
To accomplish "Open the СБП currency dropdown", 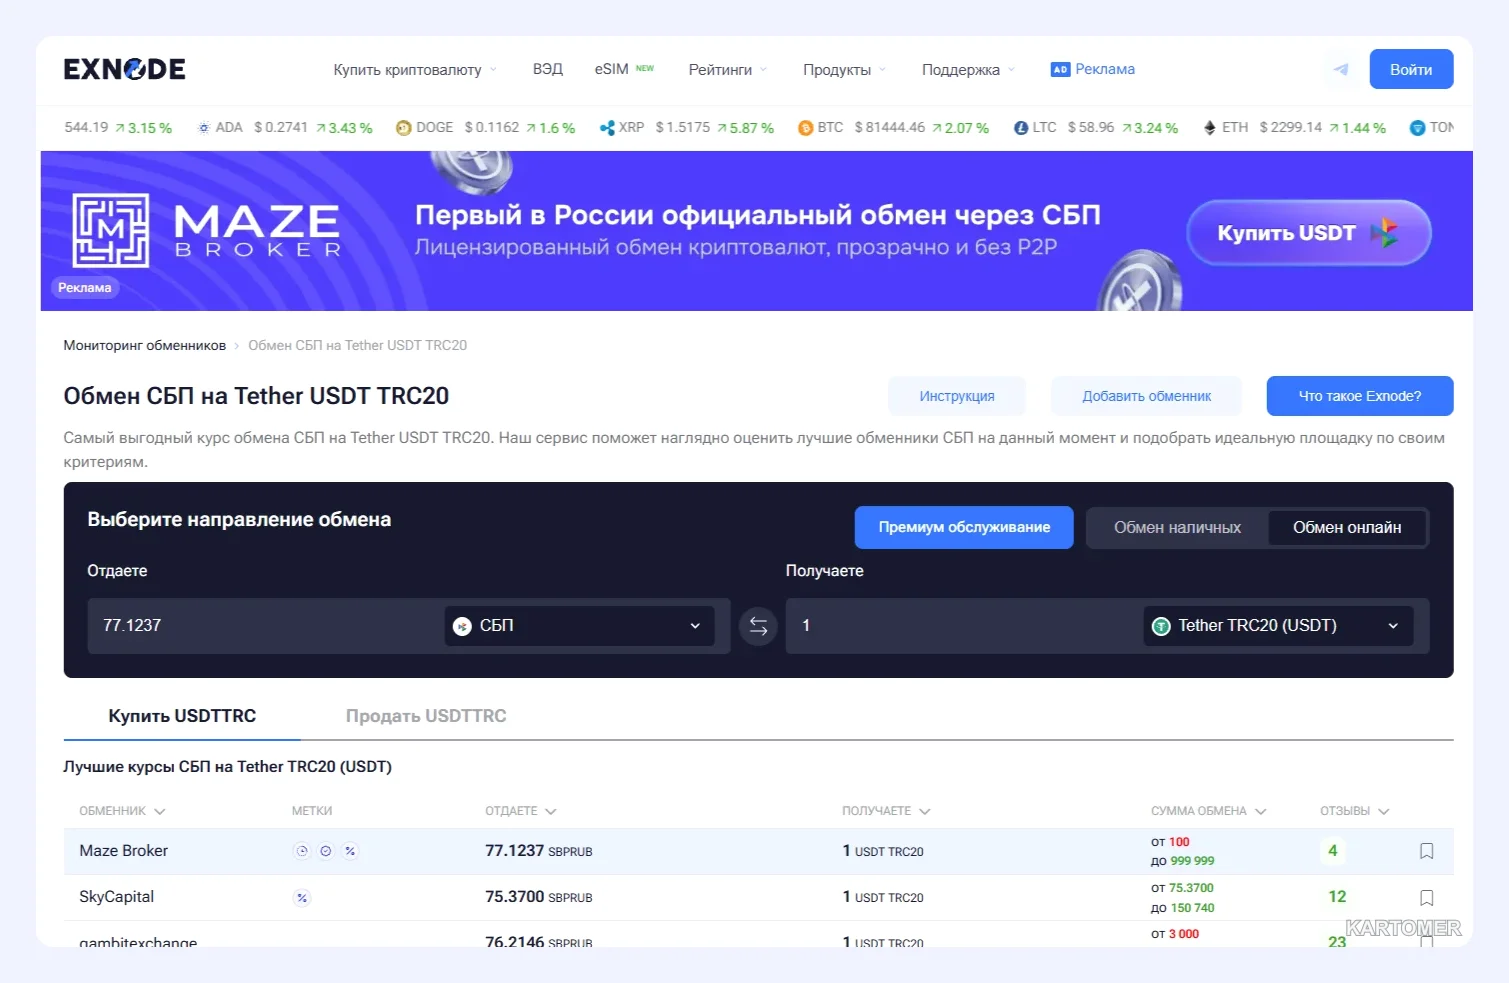I will (x=579, y=626).
